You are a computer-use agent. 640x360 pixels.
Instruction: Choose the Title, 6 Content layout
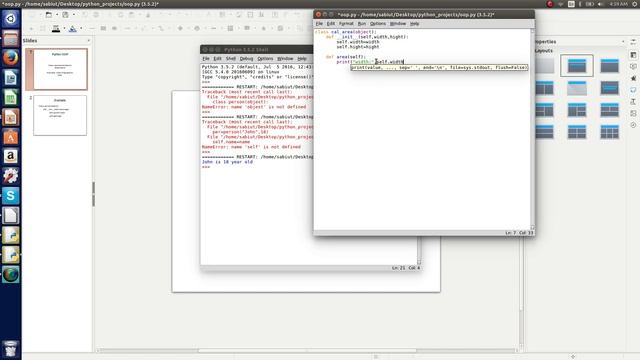[x=609, y=132]
